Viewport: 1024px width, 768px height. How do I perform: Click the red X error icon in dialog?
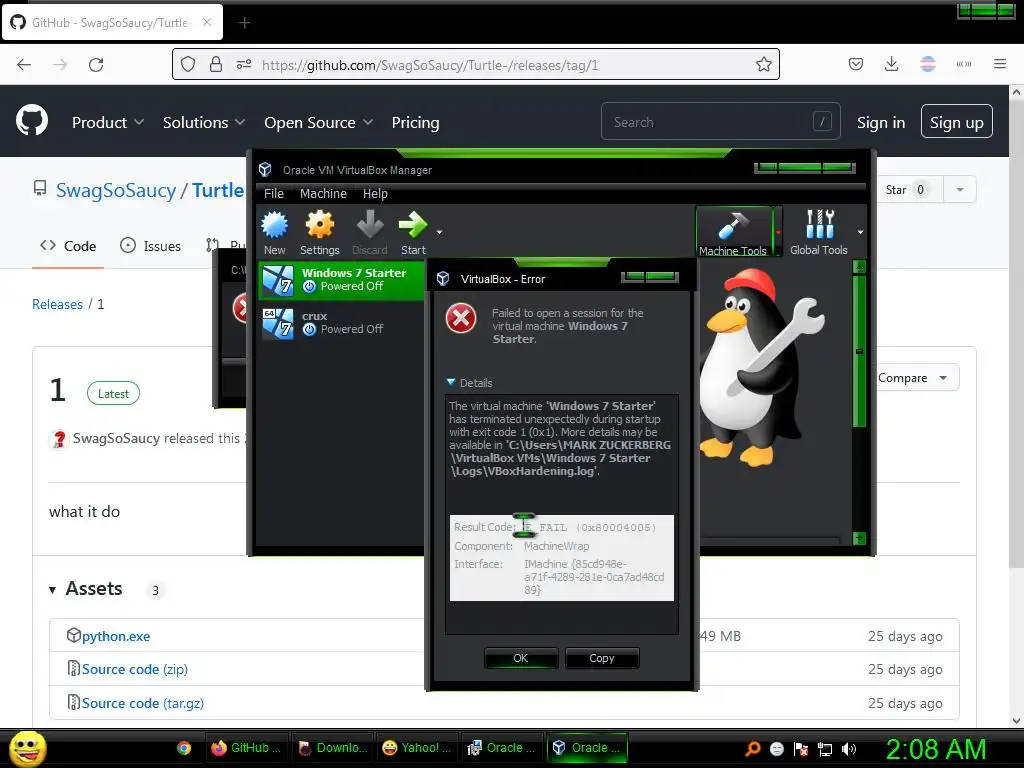[461, 319]
